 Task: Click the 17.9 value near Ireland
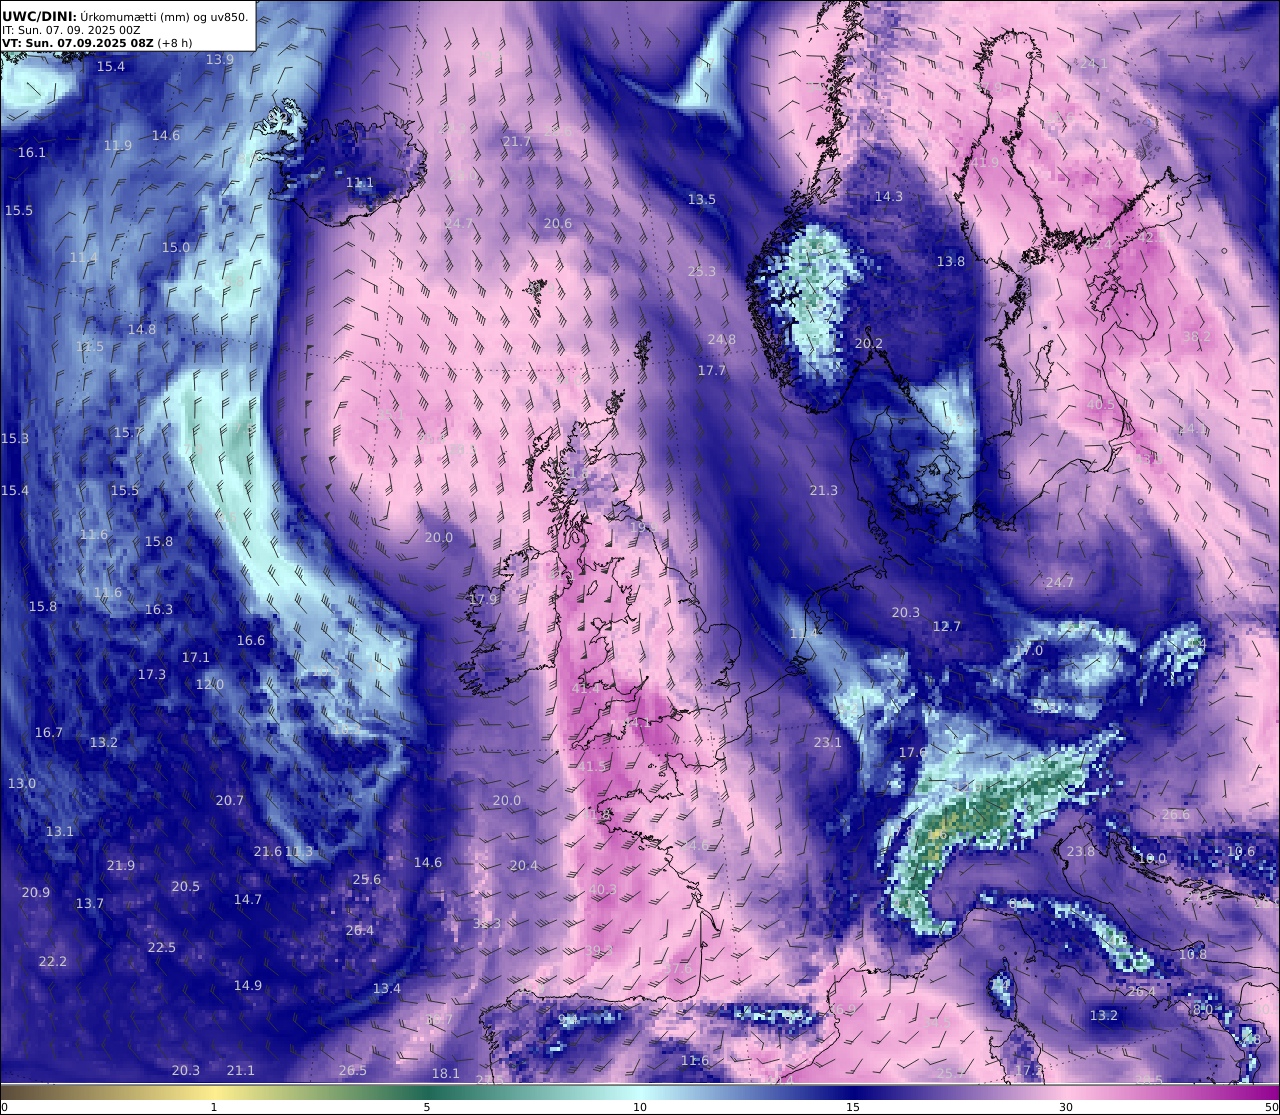click(x=483, y=599)
